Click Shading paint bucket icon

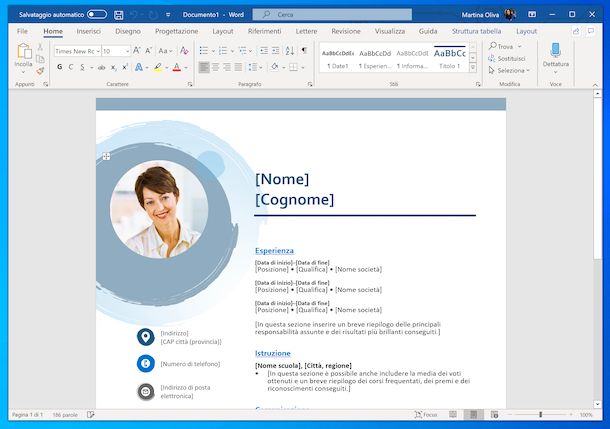click(x=275, y=67)
